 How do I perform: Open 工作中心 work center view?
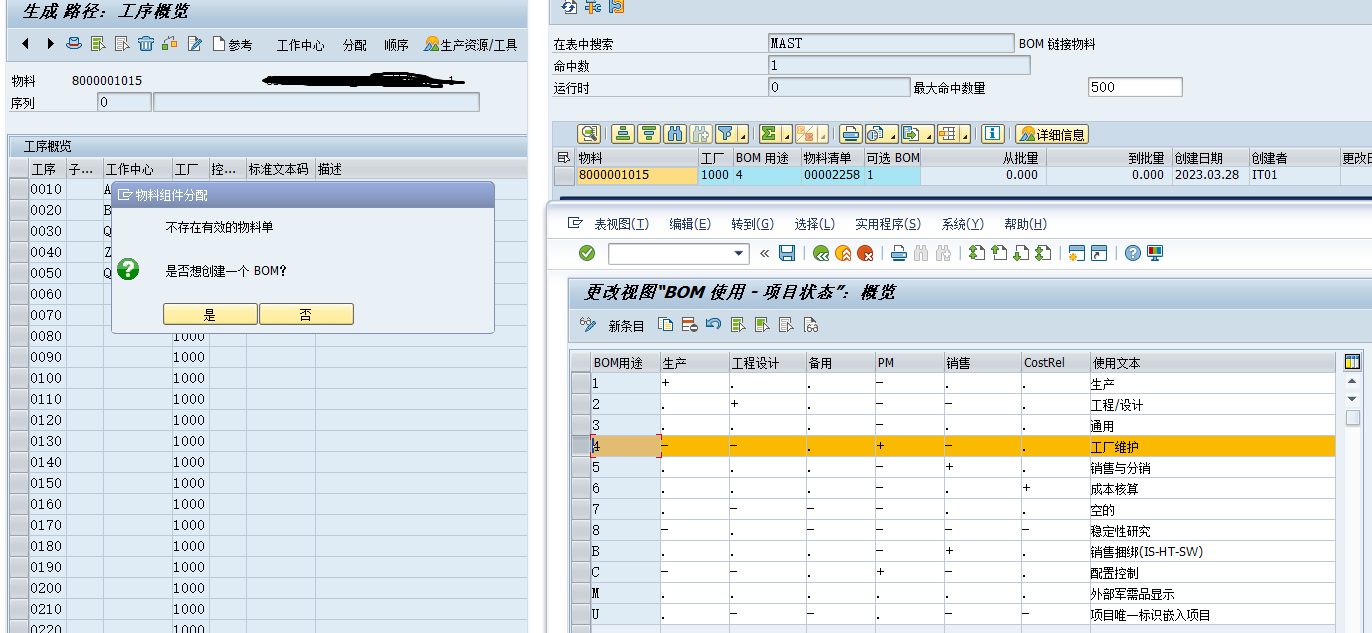[x=300, y=45]
